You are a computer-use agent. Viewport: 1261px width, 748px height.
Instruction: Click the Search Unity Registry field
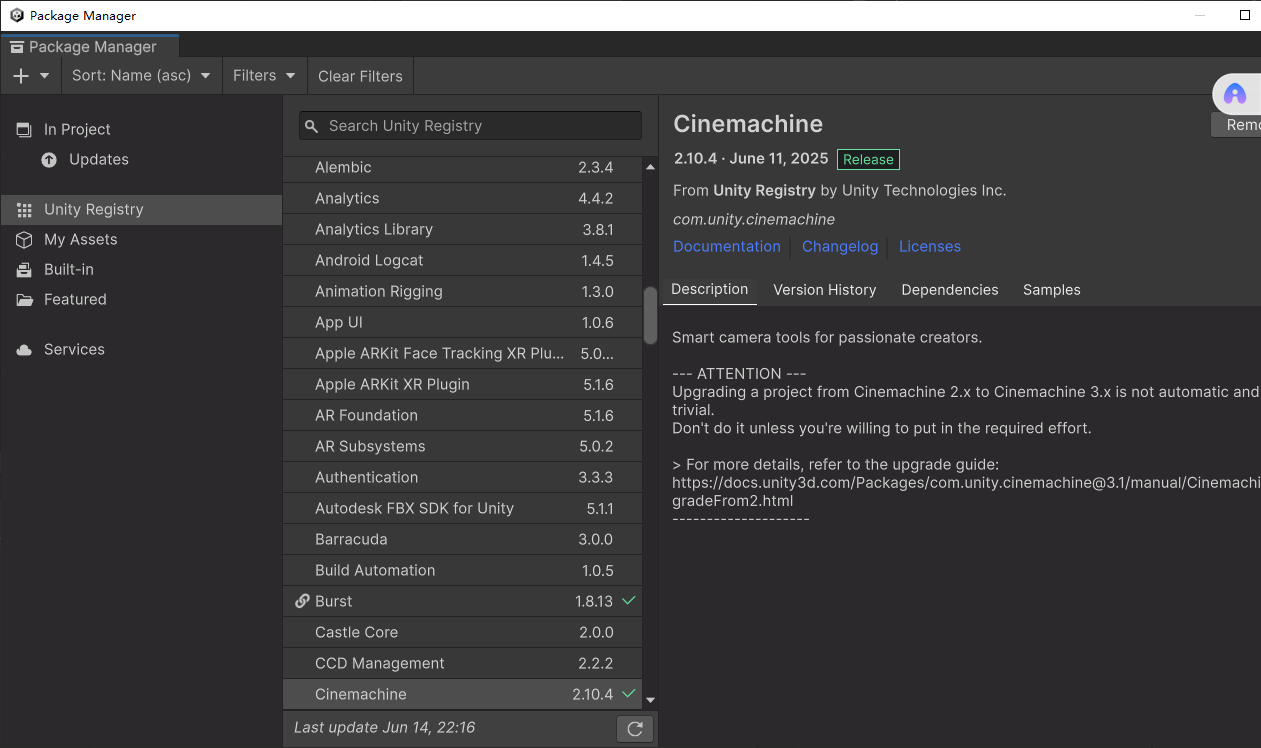click(x=470, y=125)
